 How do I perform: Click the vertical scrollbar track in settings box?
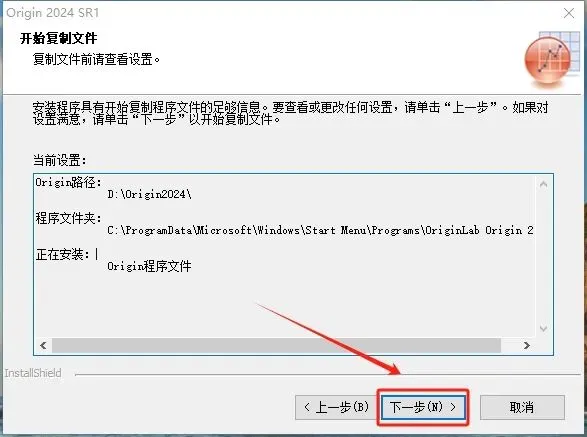pos(544,257)
